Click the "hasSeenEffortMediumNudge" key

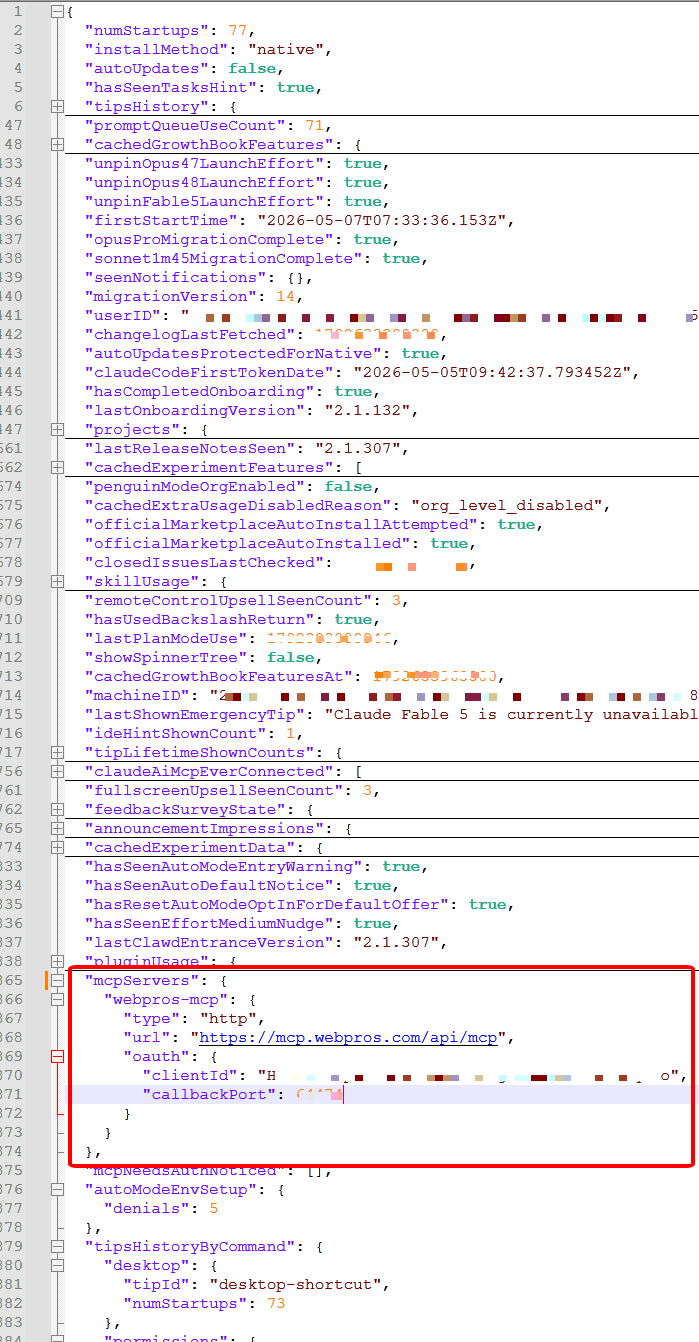click(x=208, y=923)
